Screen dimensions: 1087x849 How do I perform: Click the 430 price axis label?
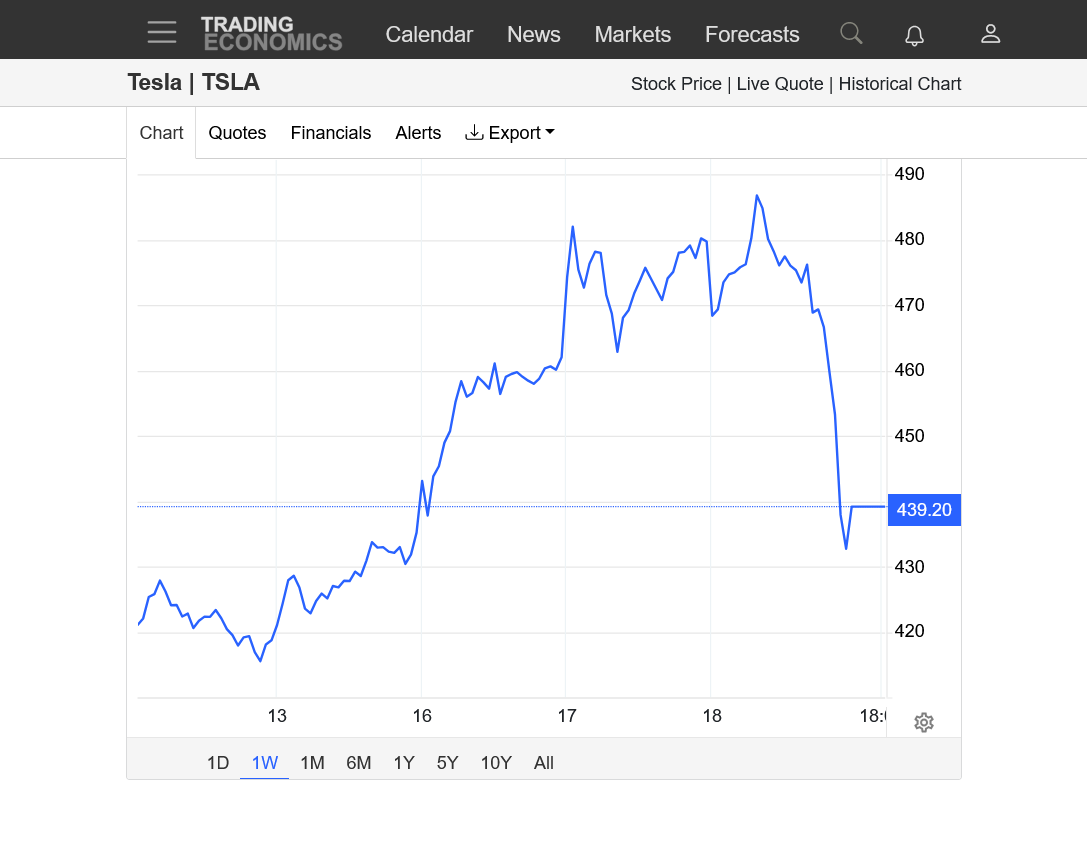pyautogui.click(x=910, y=567)
